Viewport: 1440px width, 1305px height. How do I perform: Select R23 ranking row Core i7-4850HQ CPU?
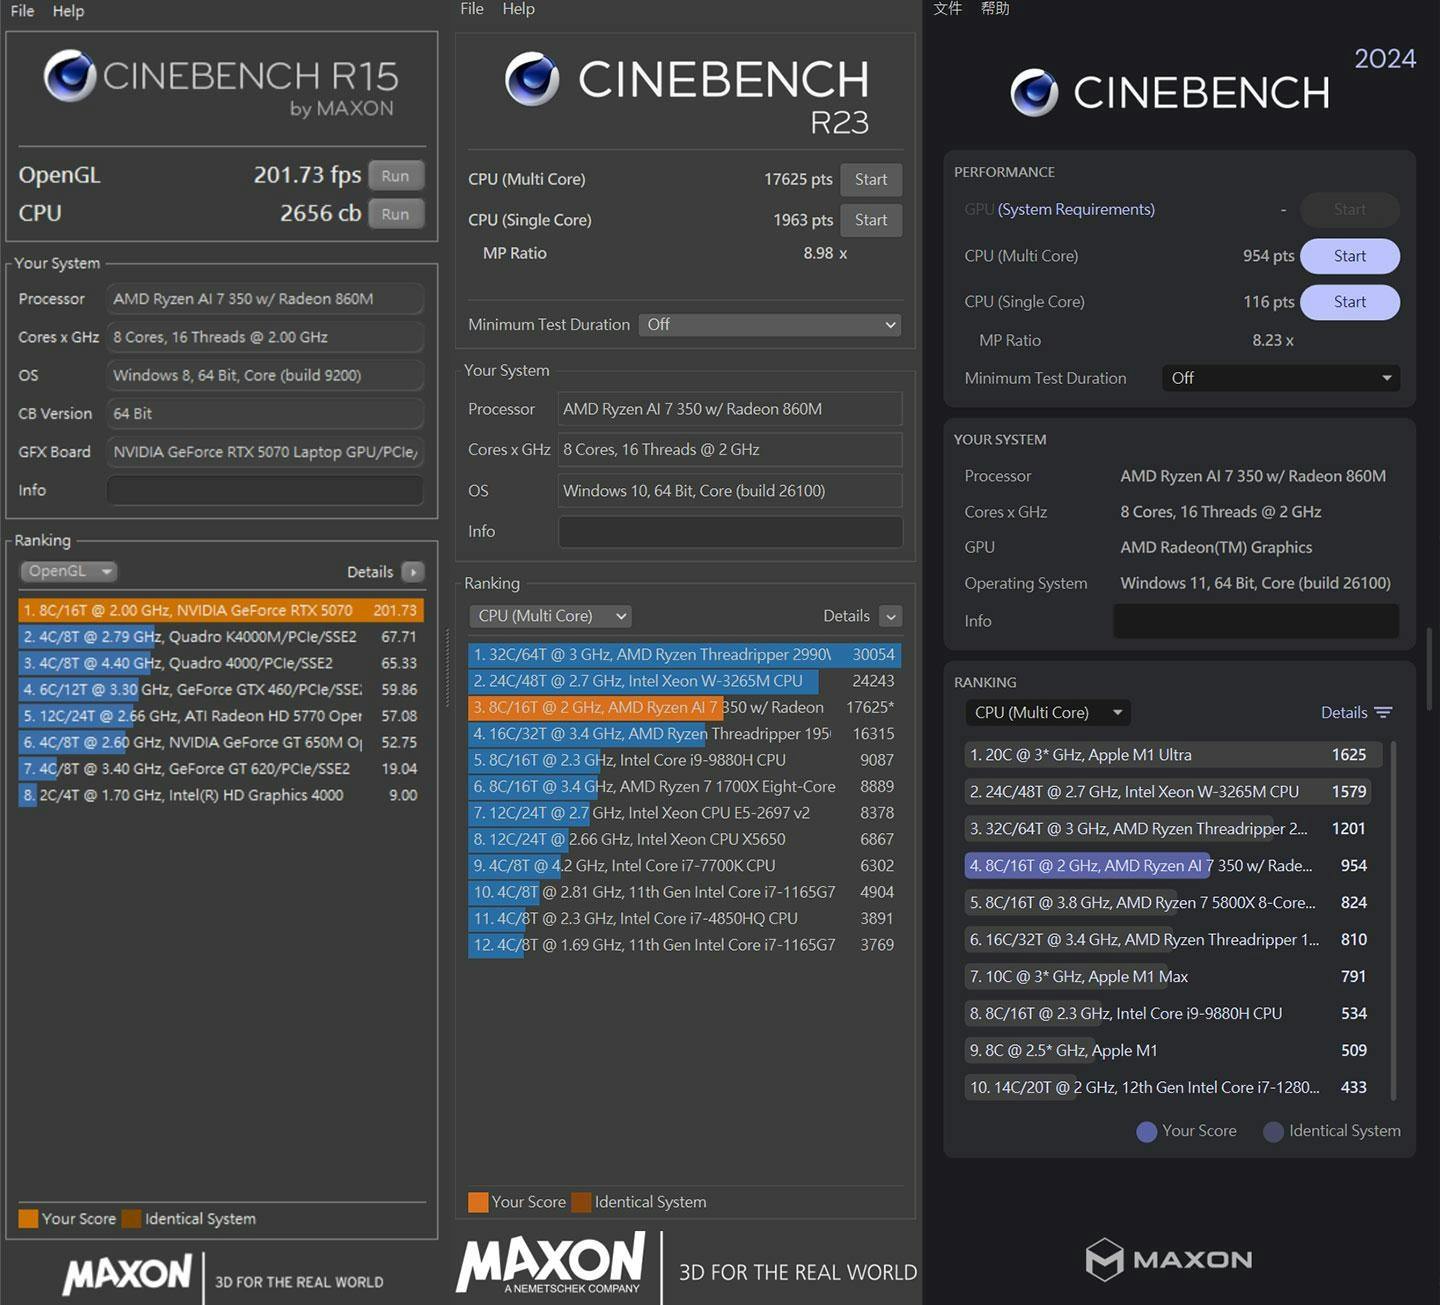click(x=685, y=919)
